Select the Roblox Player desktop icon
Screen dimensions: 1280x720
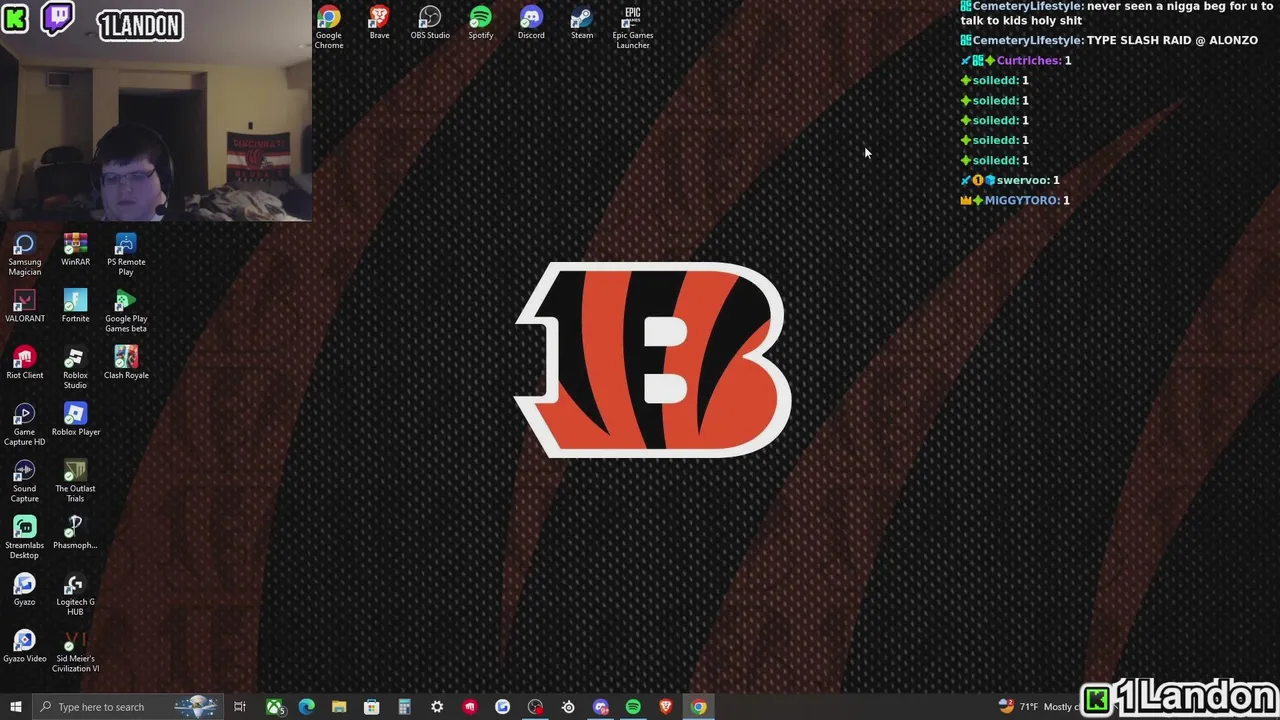75,420
